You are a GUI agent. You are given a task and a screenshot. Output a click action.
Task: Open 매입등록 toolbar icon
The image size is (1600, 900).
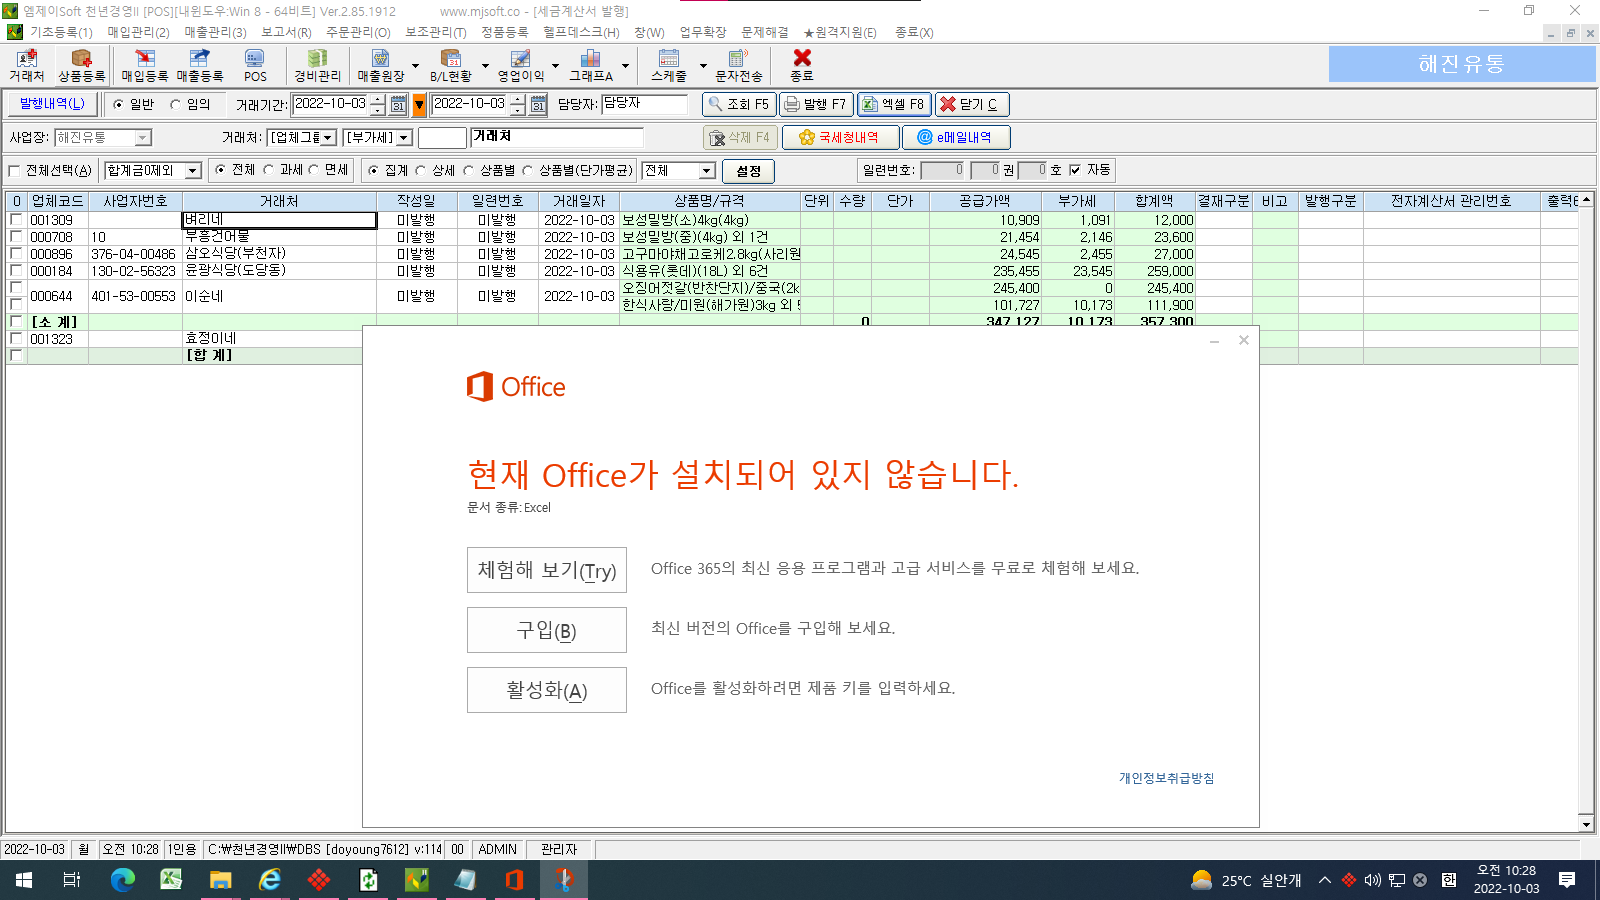click(x=145, y=66)
